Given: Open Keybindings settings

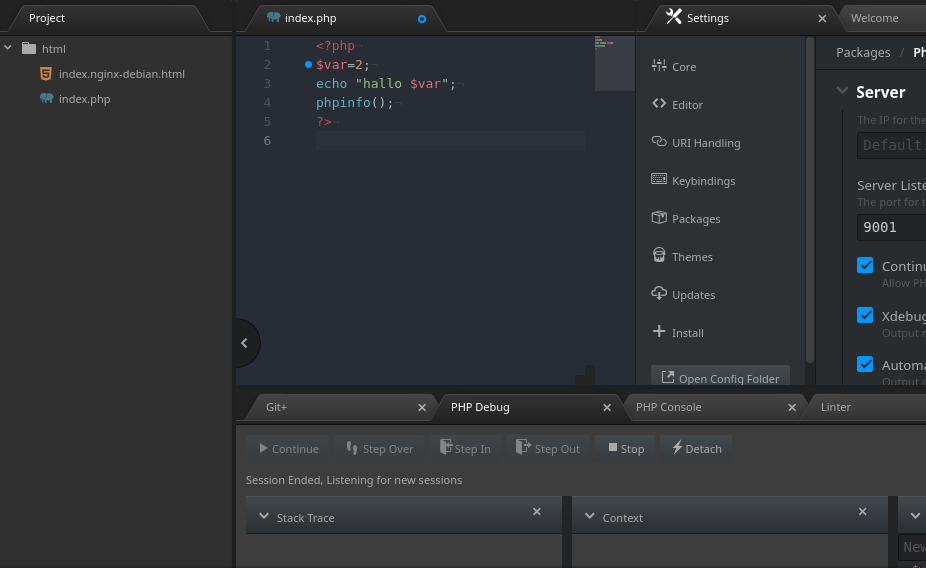Looking at the screenshot, I should pyautogui.click(x=693, y=181).
